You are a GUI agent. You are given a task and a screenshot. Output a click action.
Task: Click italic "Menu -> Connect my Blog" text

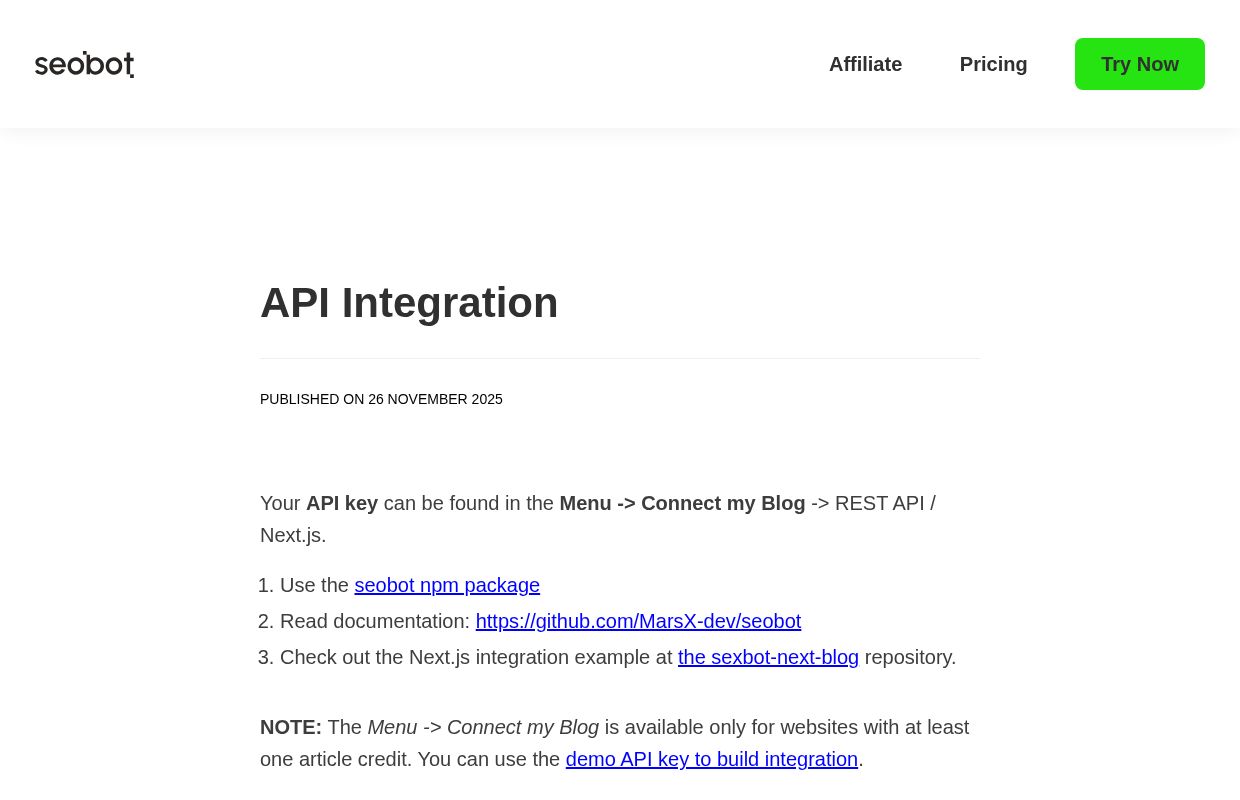click(x=483, y=727)
